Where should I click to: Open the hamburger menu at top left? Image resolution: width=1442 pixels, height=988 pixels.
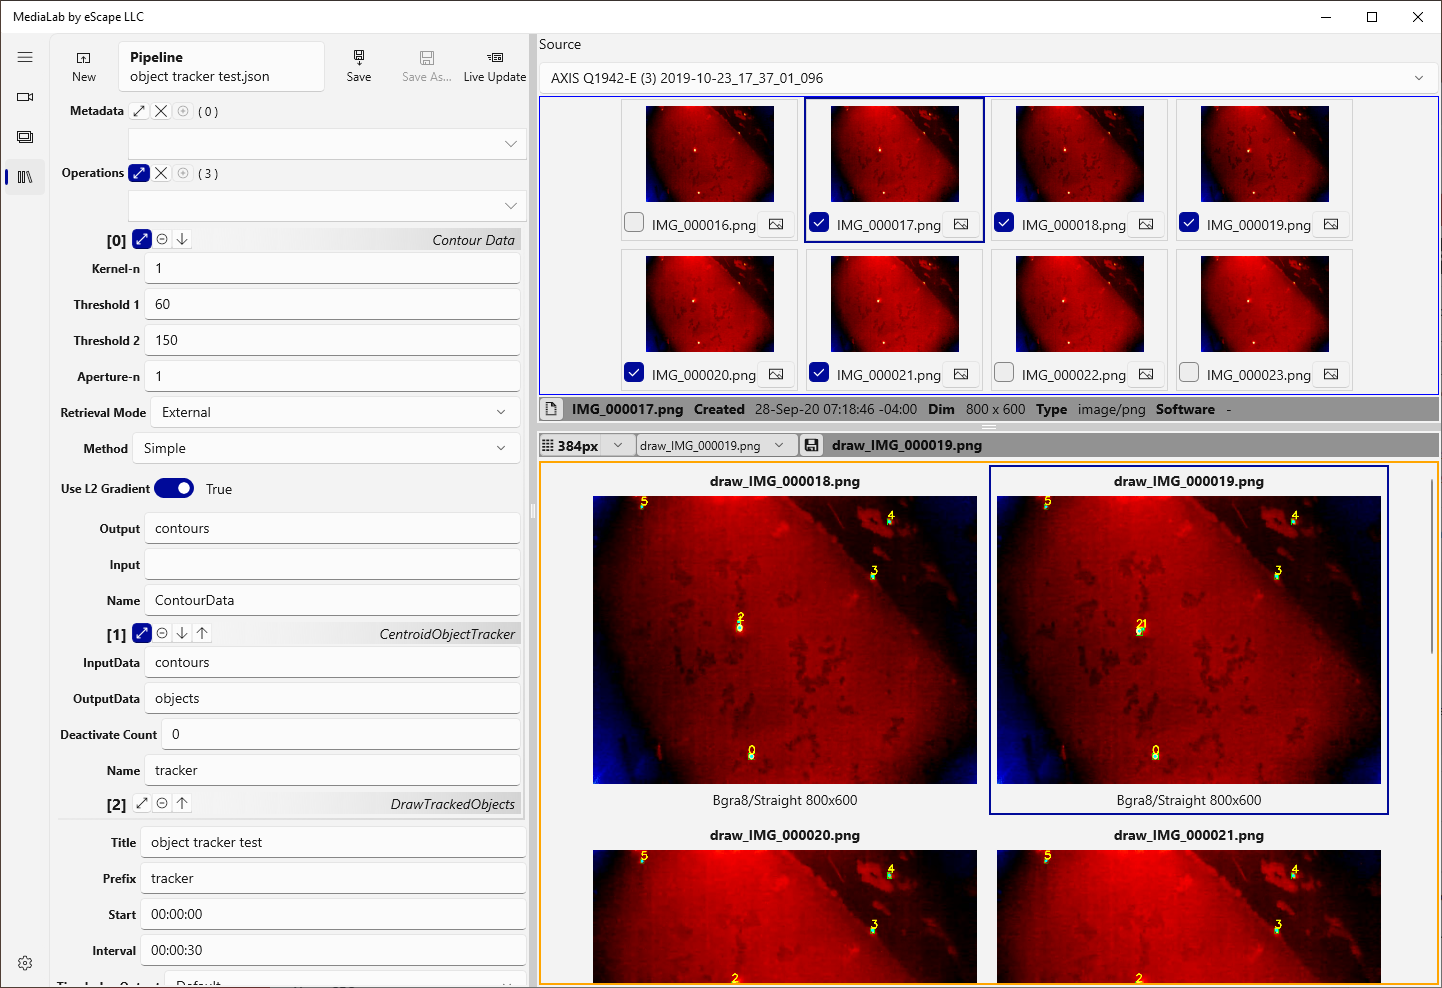pyautogui.click(x=25, y=57)
